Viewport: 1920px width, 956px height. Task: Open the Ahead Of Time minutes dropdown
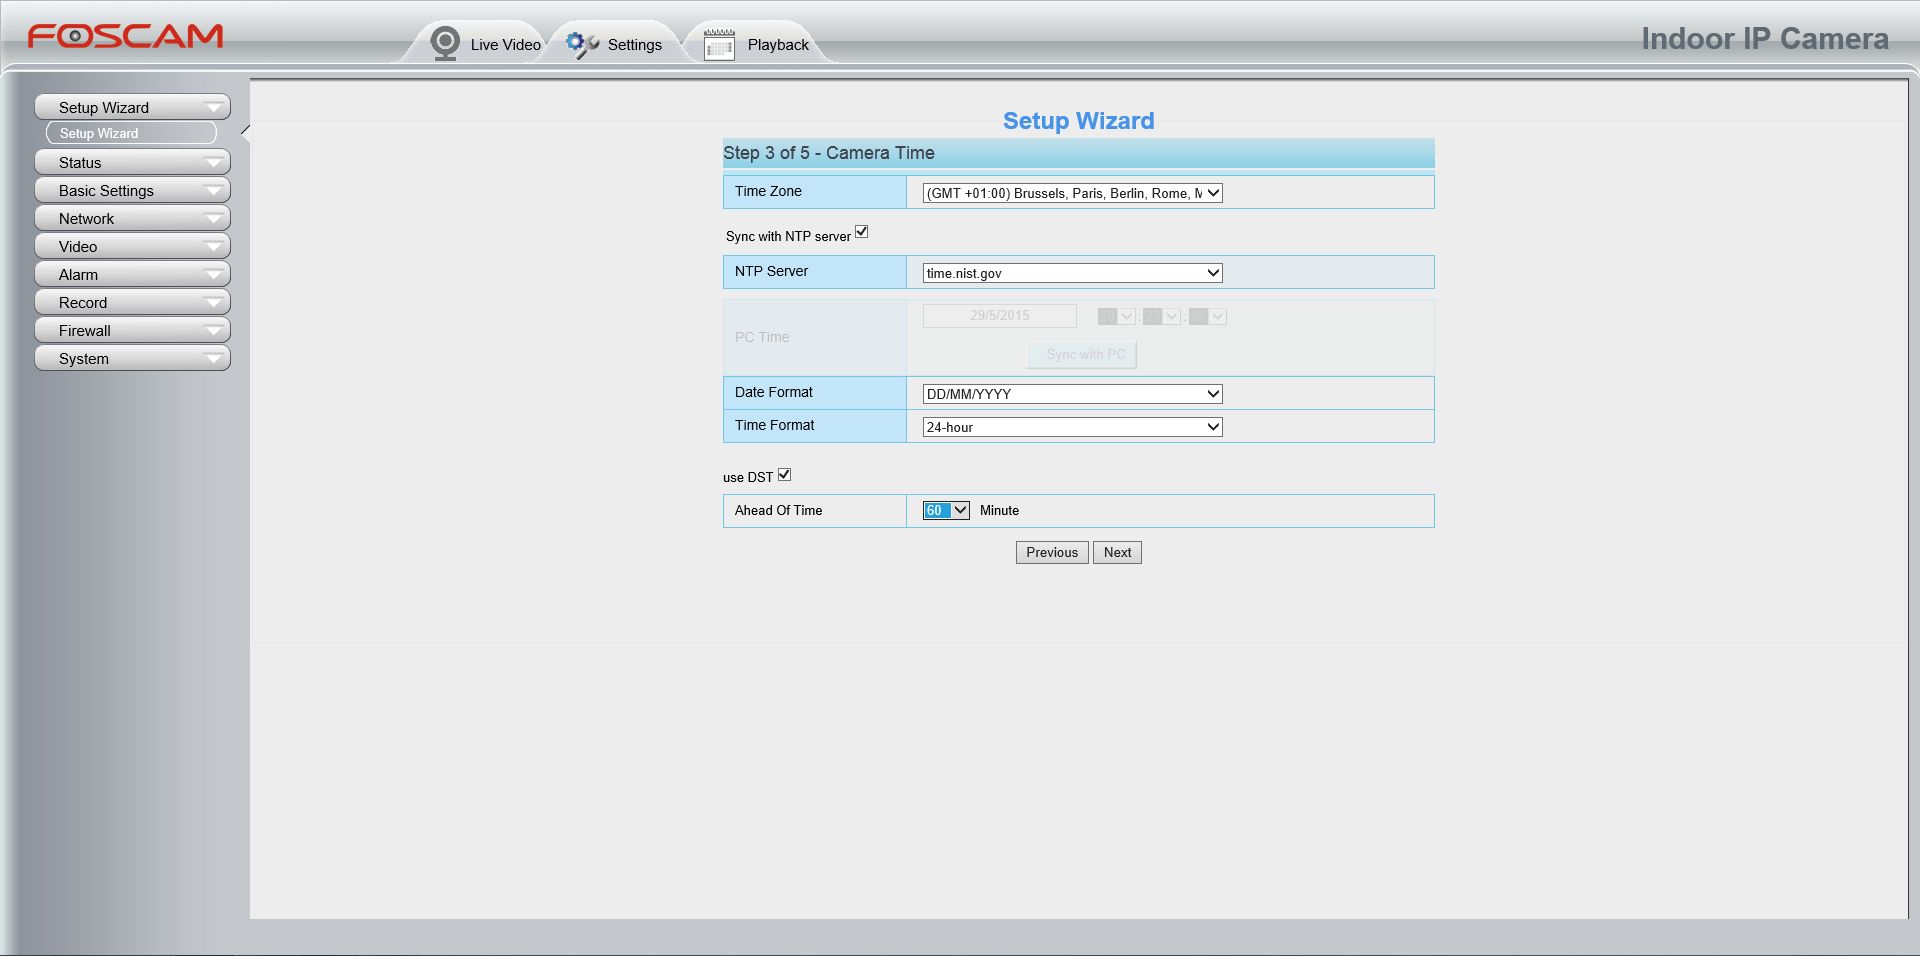coord(946,510)
